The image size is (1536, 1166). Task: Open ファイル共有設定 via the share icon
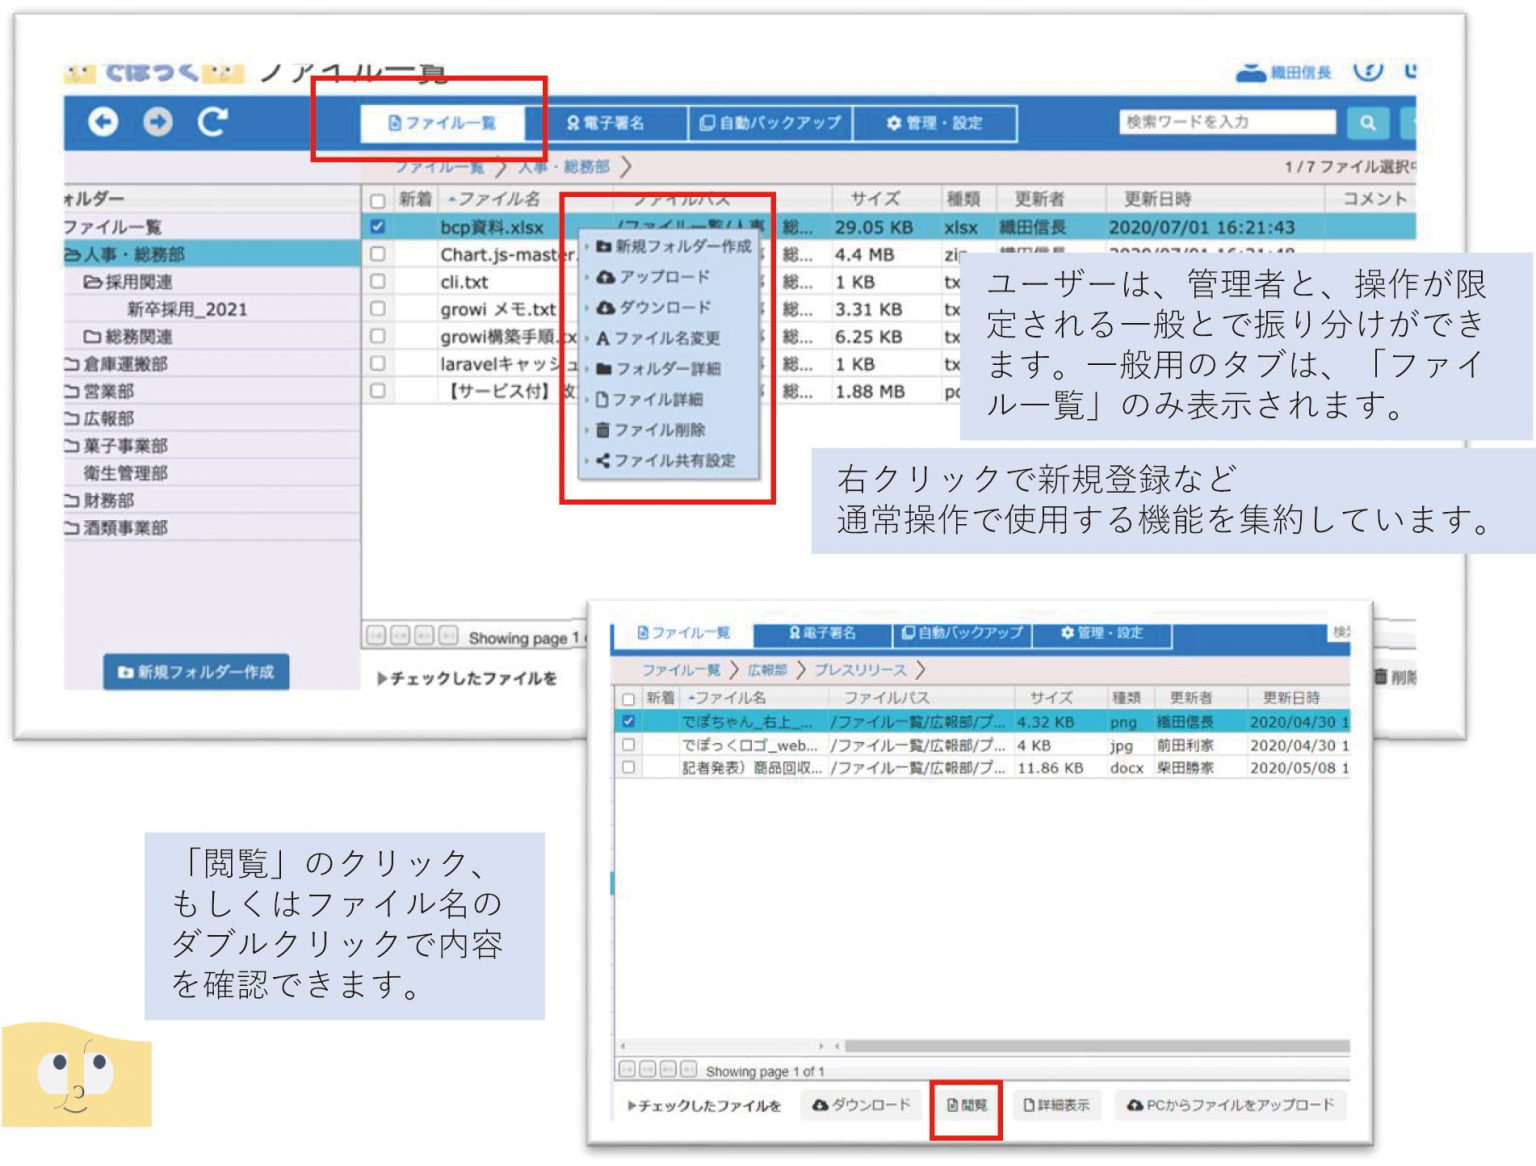[605, 462]
